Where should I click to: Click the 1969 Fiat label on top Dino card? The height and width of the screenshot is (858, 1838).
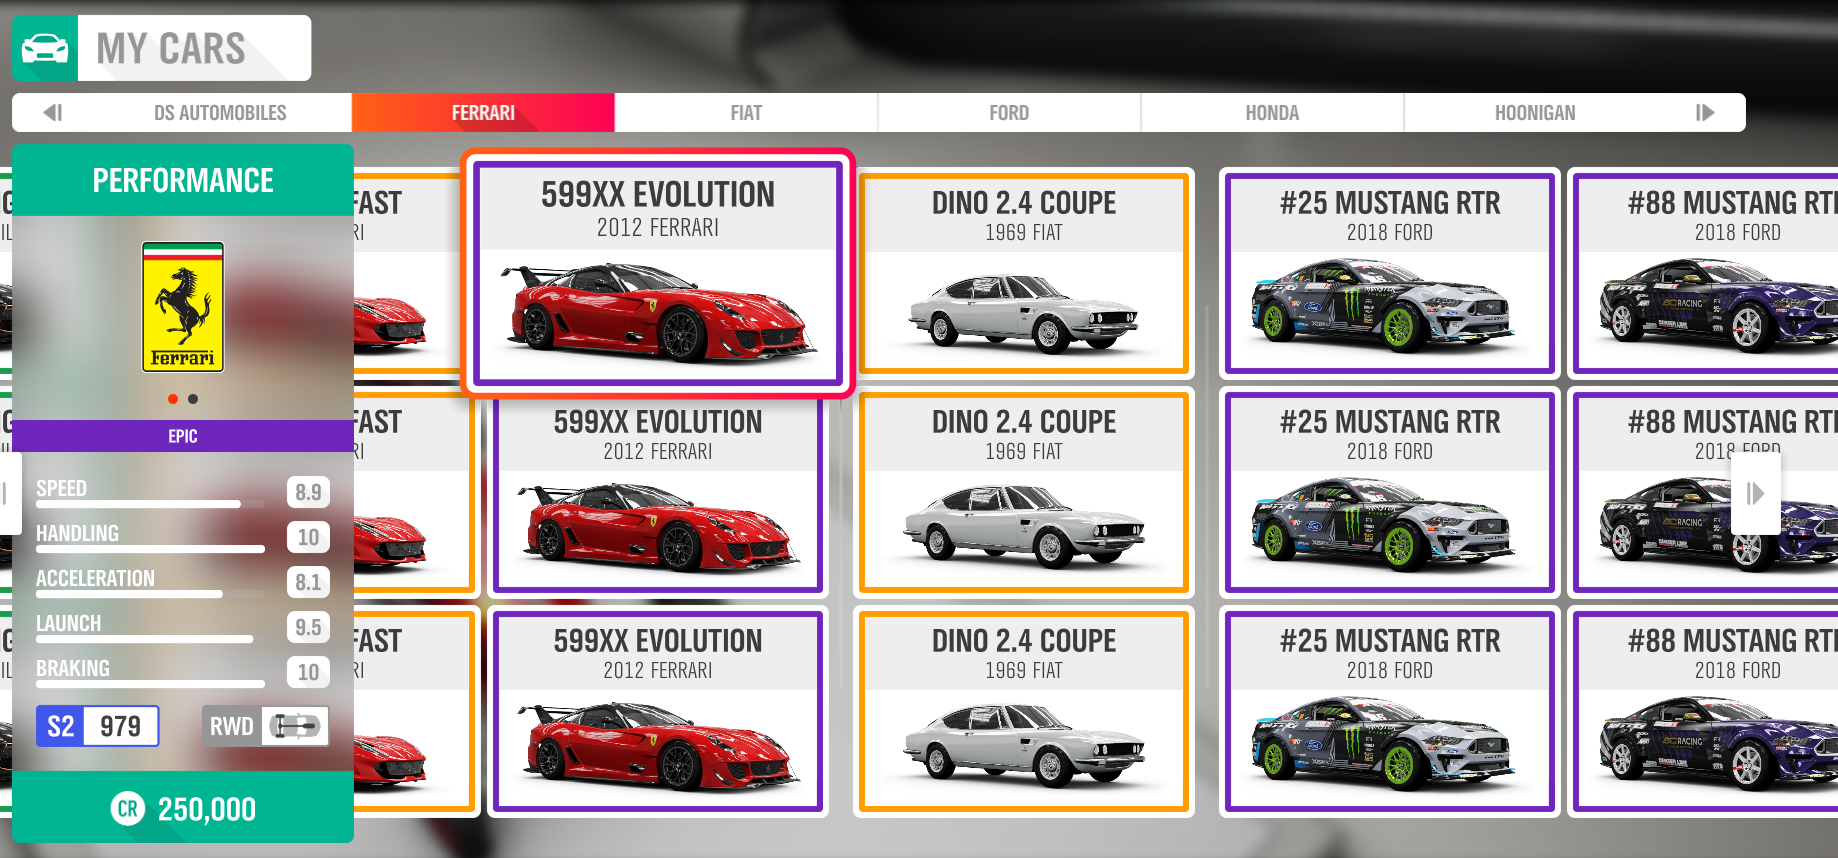(x=1024, y=232)
